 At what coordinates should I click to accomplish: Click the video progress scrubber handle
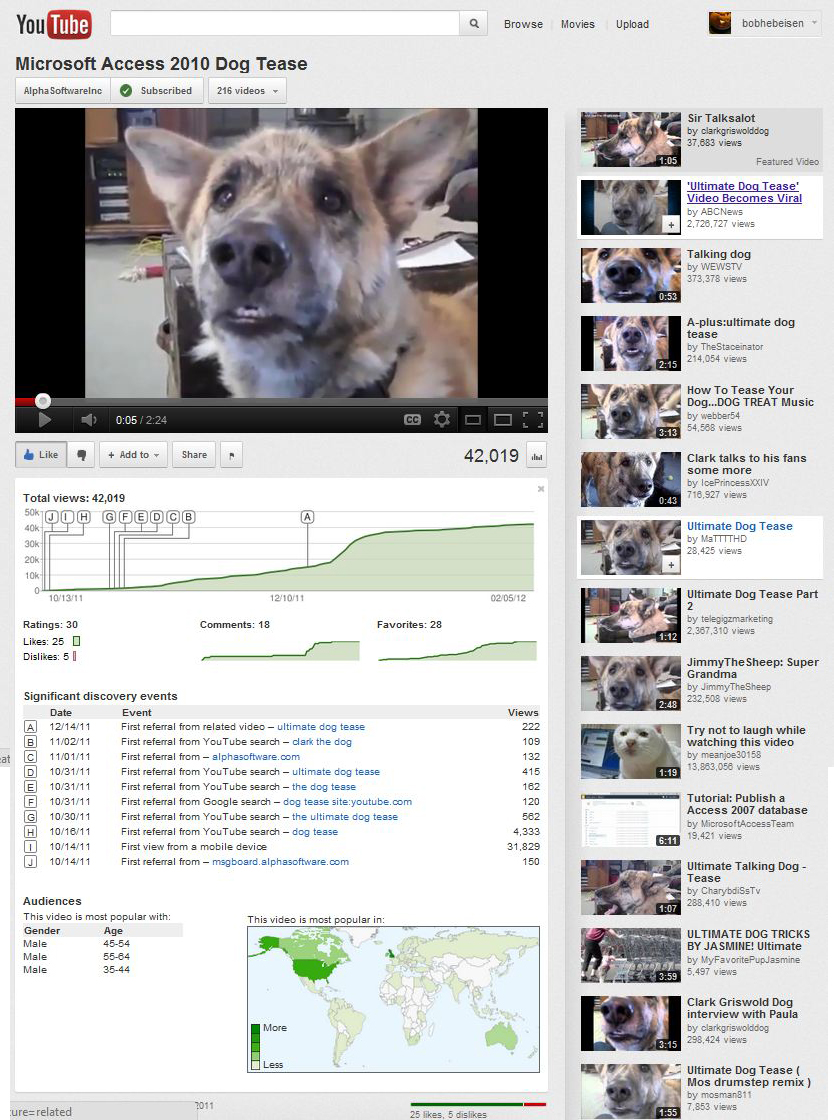point(43,400)
